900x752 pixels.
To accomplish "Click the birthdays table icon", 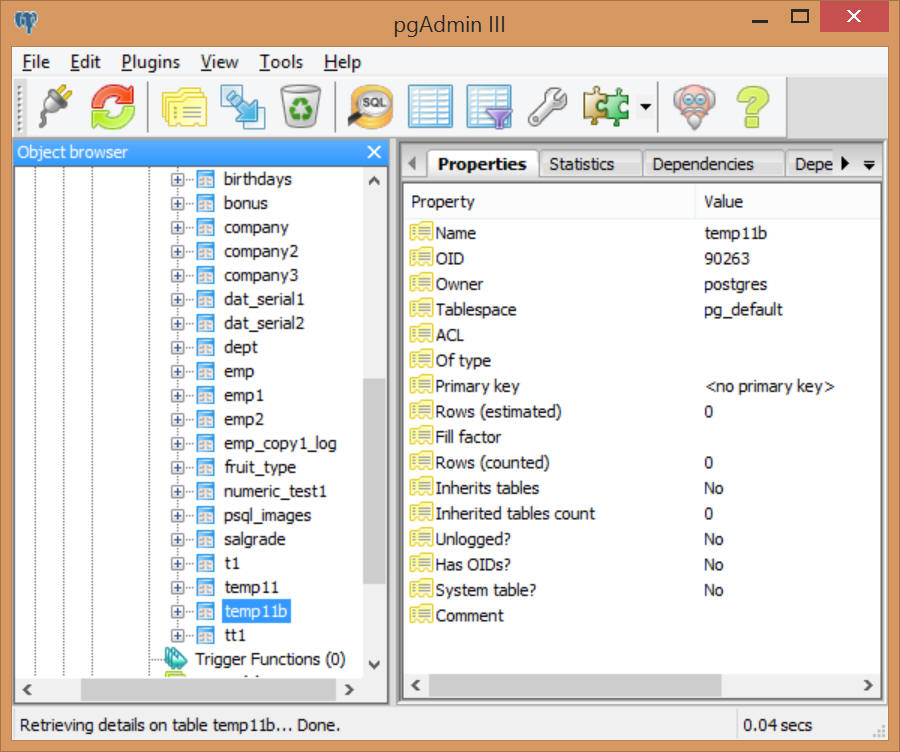I will tap(205, 179).
